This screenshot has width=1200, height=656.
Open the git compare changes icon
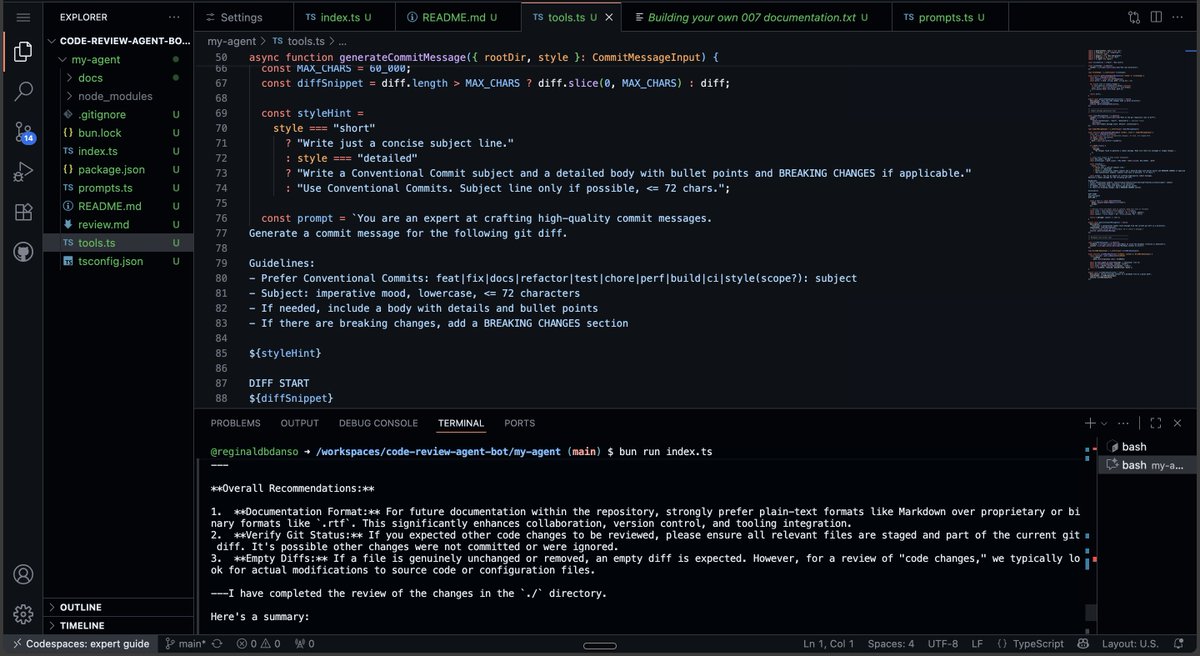tap(1133, 17)
